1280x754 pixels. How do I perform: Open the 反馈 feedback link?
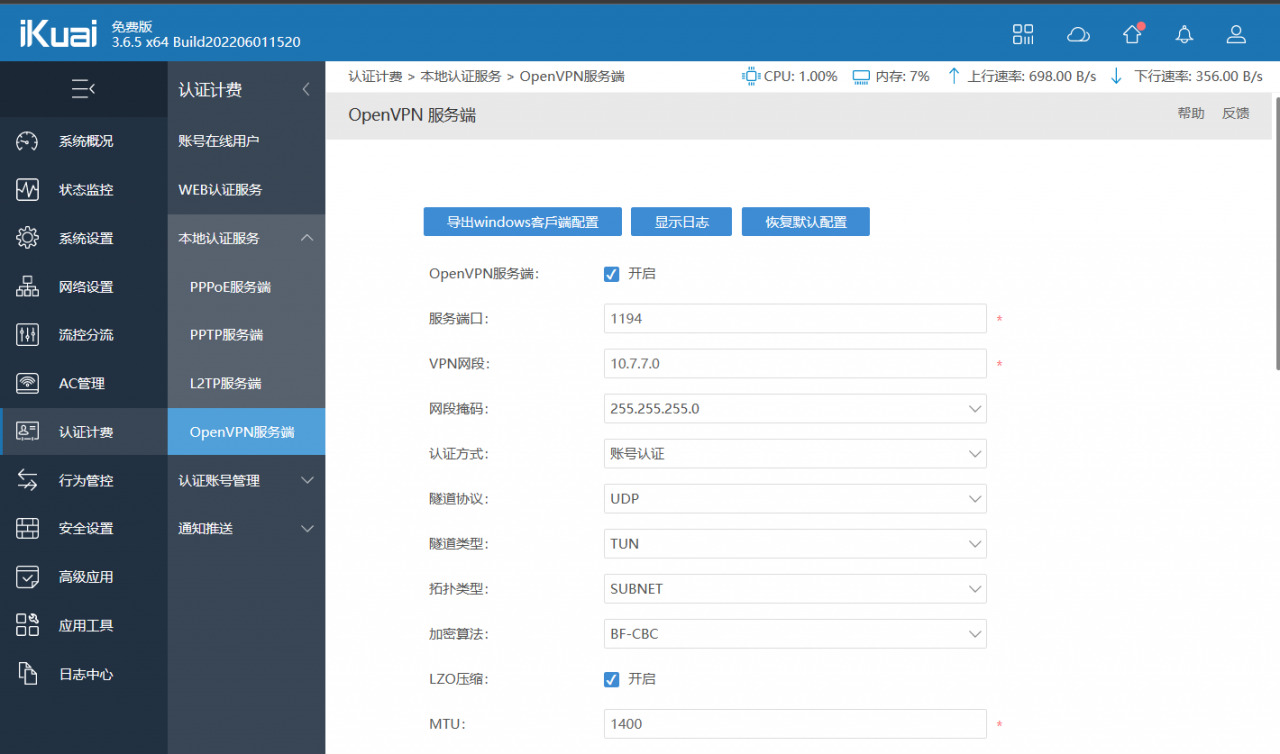click(1236, 114)
